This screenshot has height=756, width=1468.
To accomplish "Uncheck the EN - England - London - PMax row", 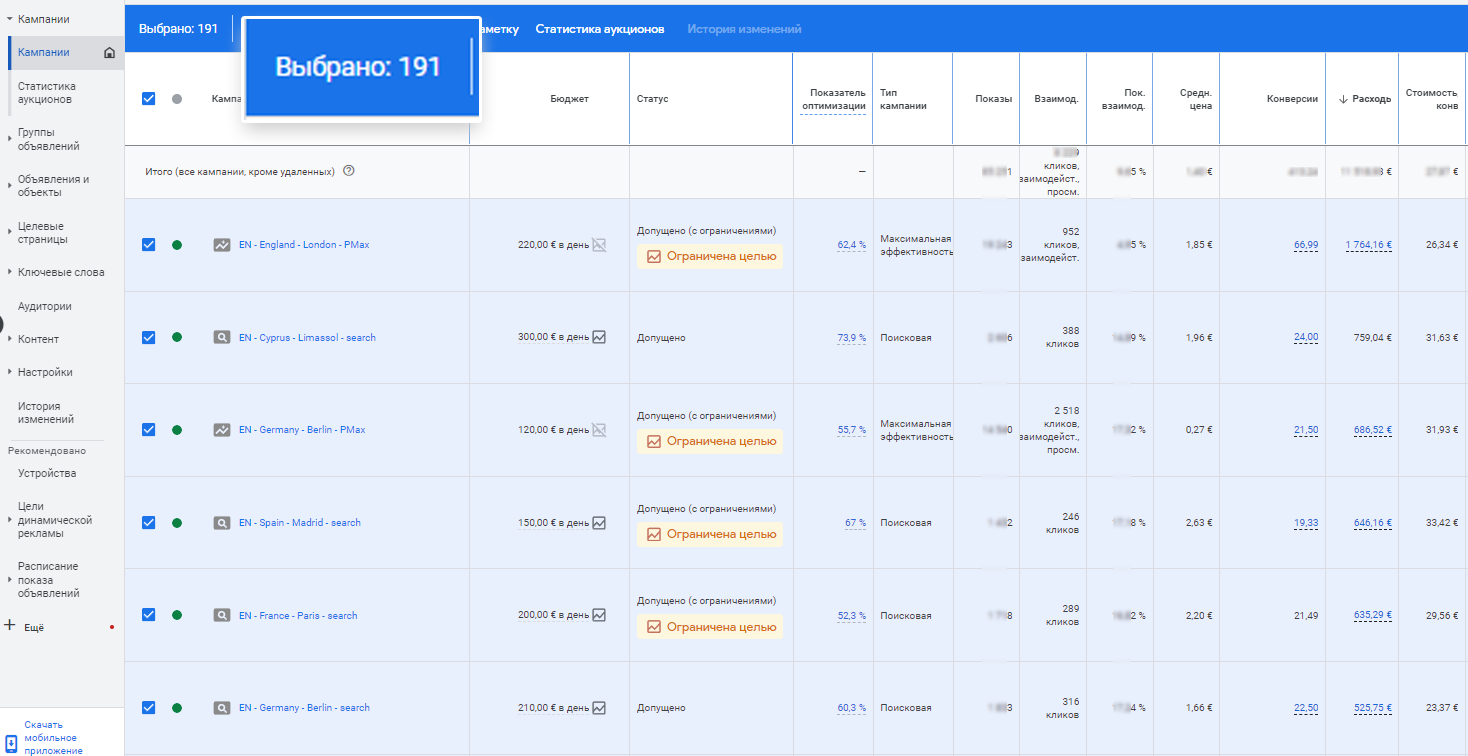I will point(149,245).
